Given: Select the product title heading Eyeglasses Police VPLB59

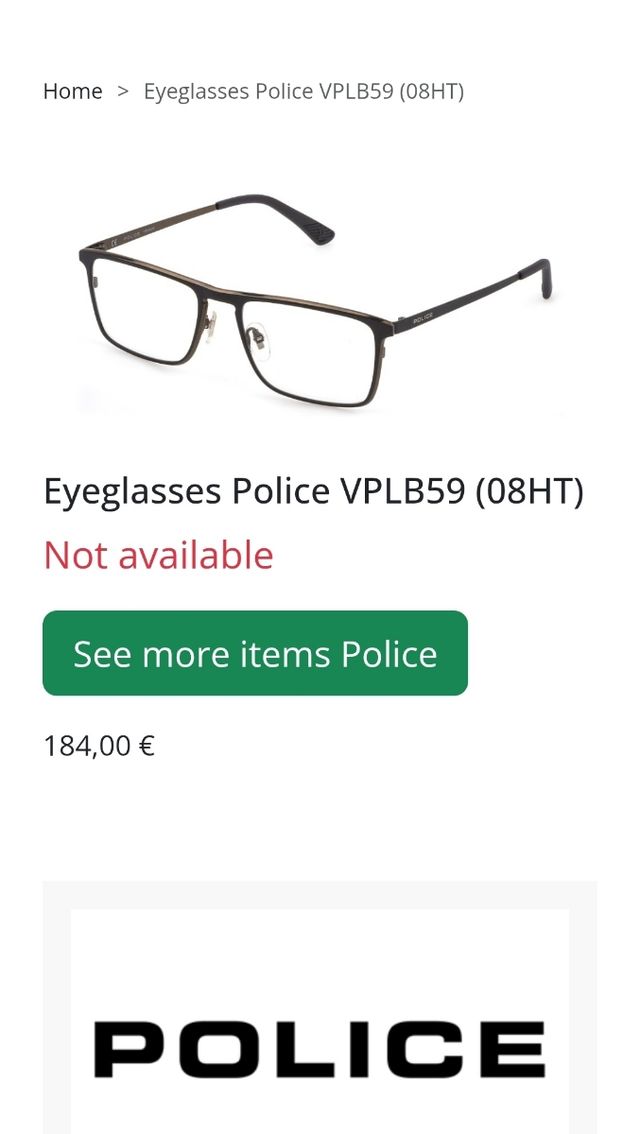Looking at the screenshot, I should pyautogui.click(x=313, y=492).
